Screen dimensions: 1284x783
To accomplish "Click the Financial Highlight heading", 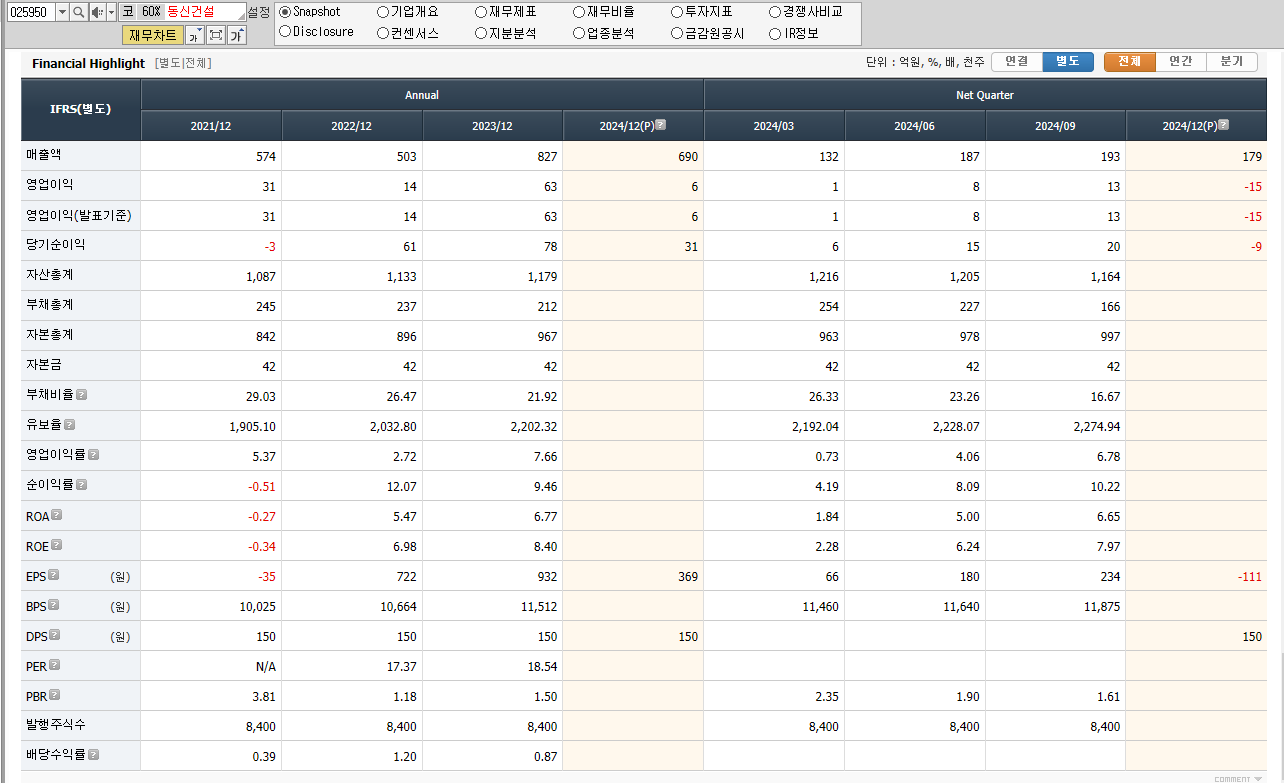I will click(x=88, y=63).
